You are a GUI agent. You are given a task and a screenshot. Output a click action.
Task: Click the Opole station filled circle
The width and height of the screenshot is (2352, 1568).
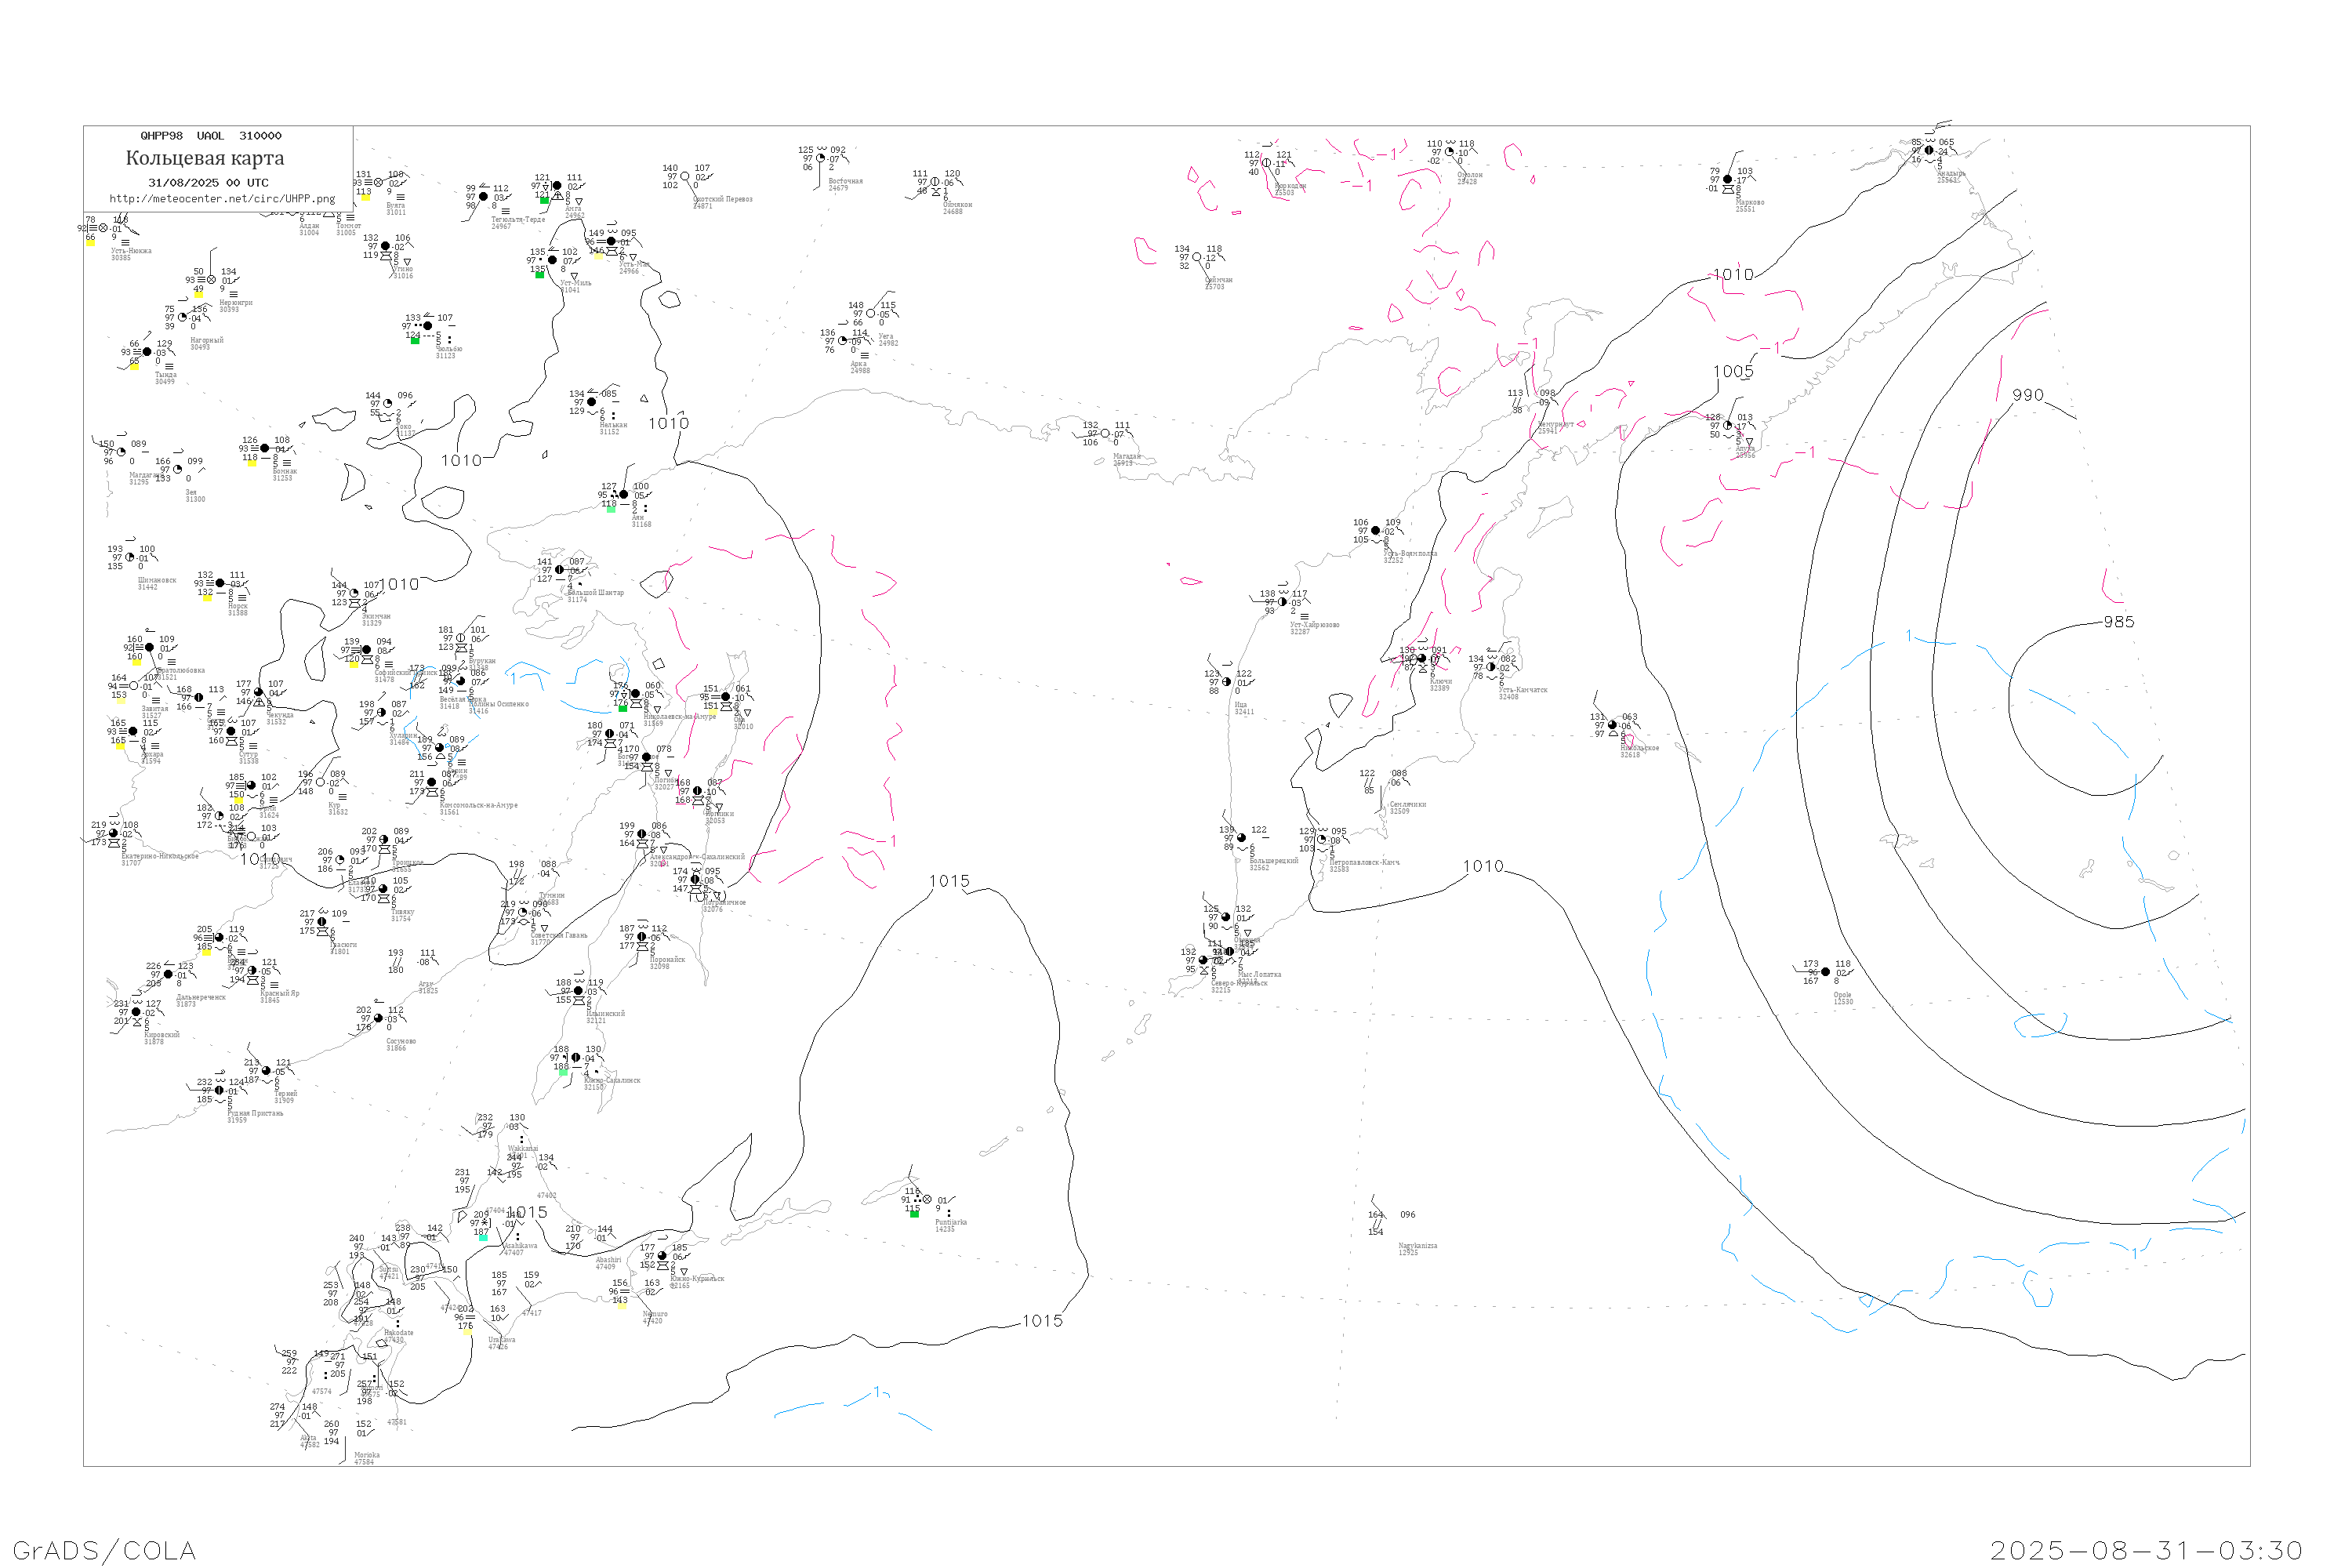(1826, 972)
